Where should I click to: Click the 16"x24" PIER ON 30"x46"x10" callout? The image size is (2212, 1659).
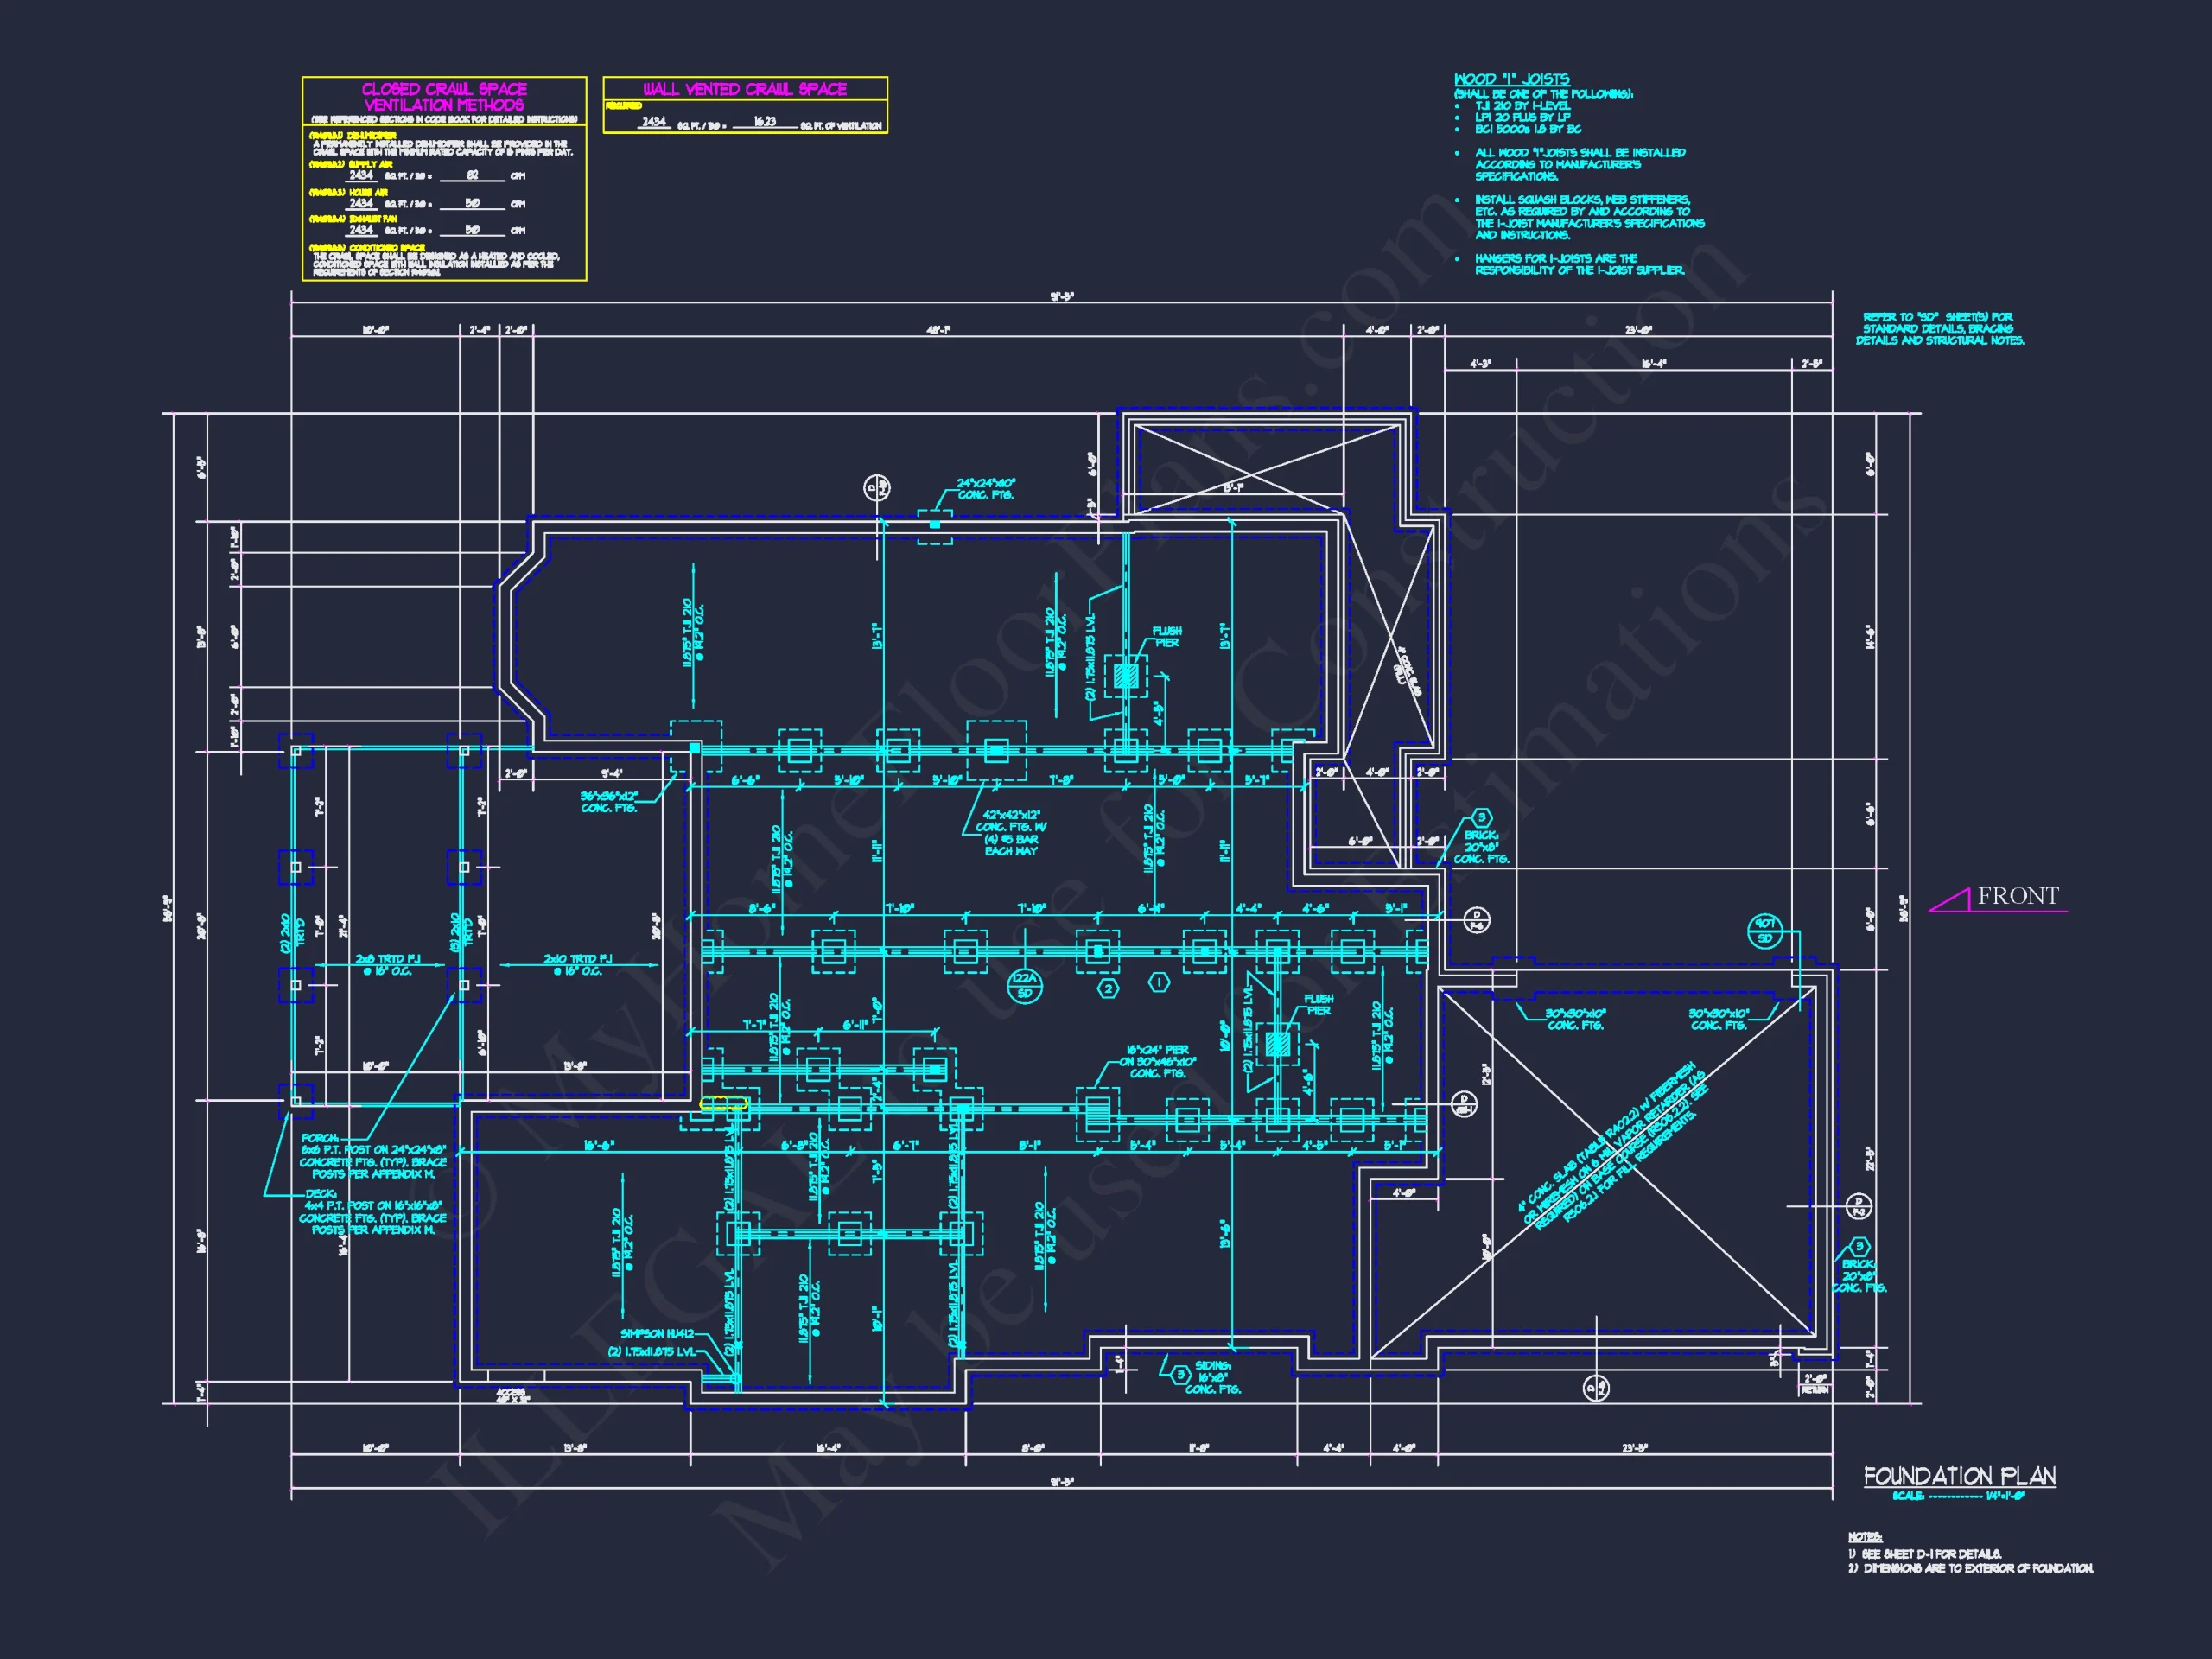tap(1157, 1062)
